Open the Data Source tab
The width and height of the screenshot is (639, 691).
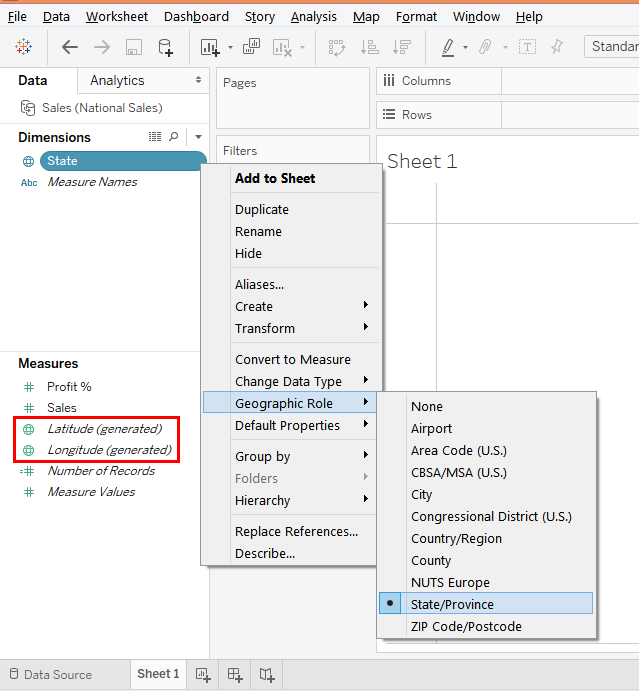57,675
